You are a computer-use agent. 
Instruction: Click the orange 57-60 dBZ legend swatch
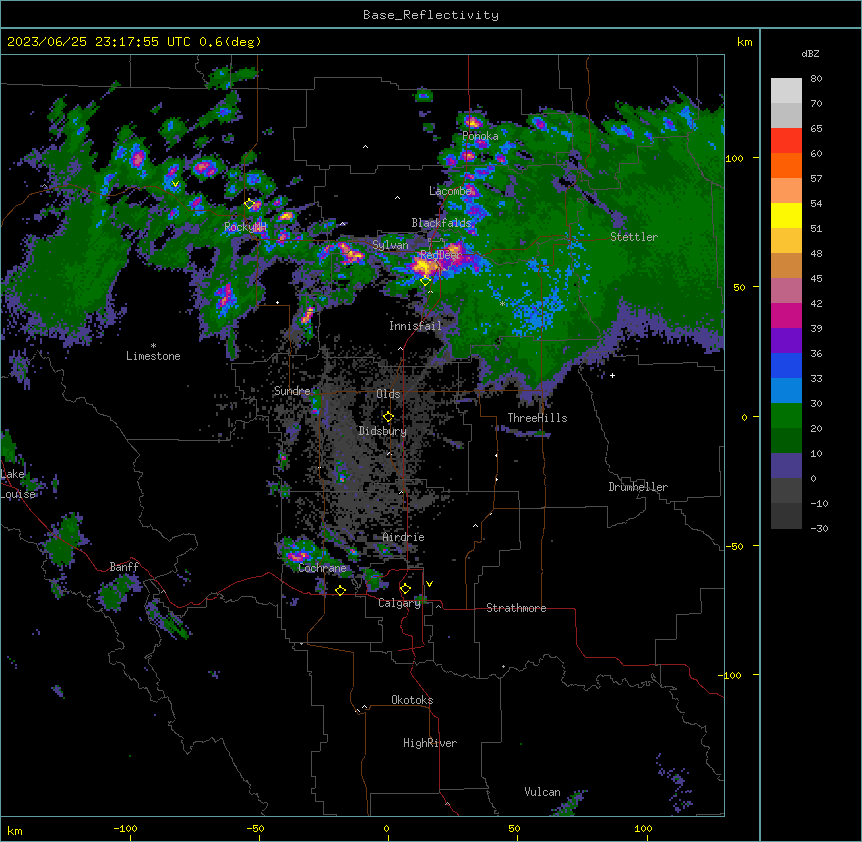pos(786,165)
